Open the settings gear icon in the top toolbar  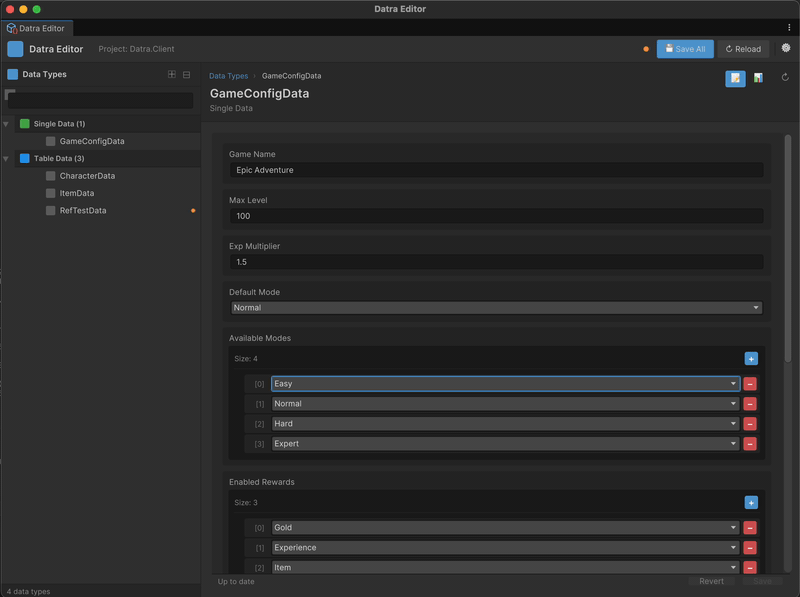pyautogui.click(x=786, y=48)
